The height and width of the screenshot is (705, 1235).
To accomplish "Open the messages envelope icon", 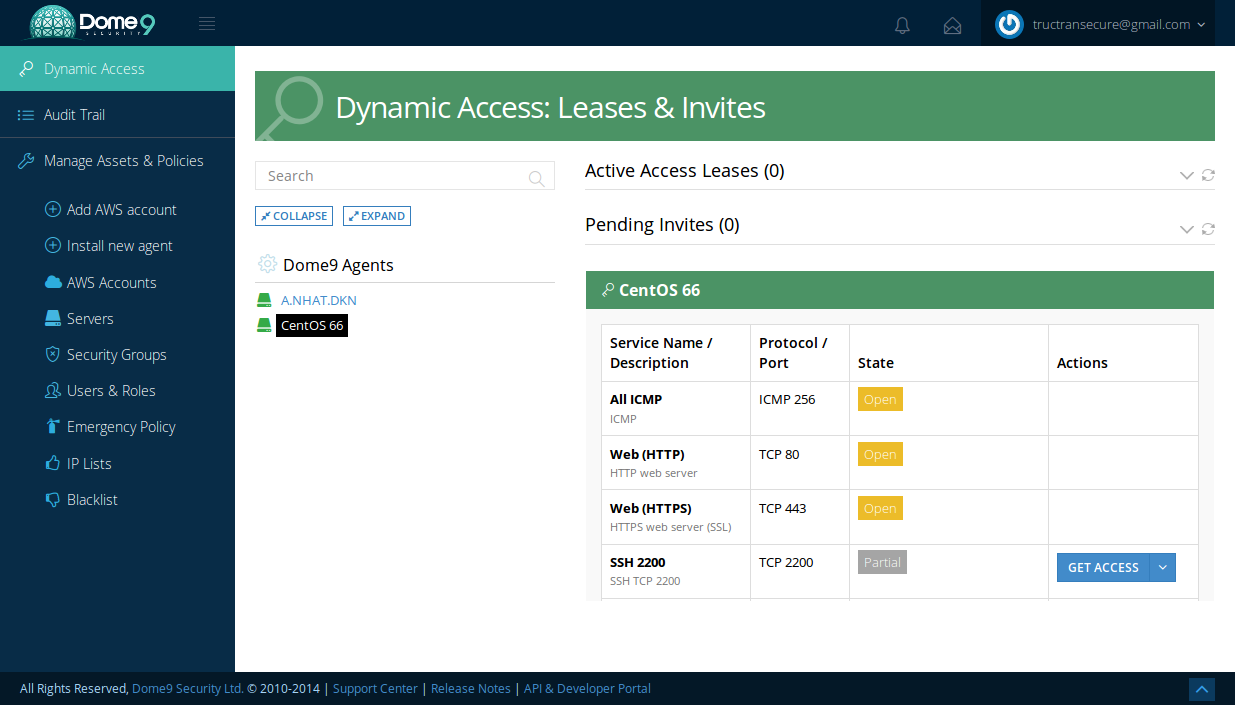I will tap(952, 26).
